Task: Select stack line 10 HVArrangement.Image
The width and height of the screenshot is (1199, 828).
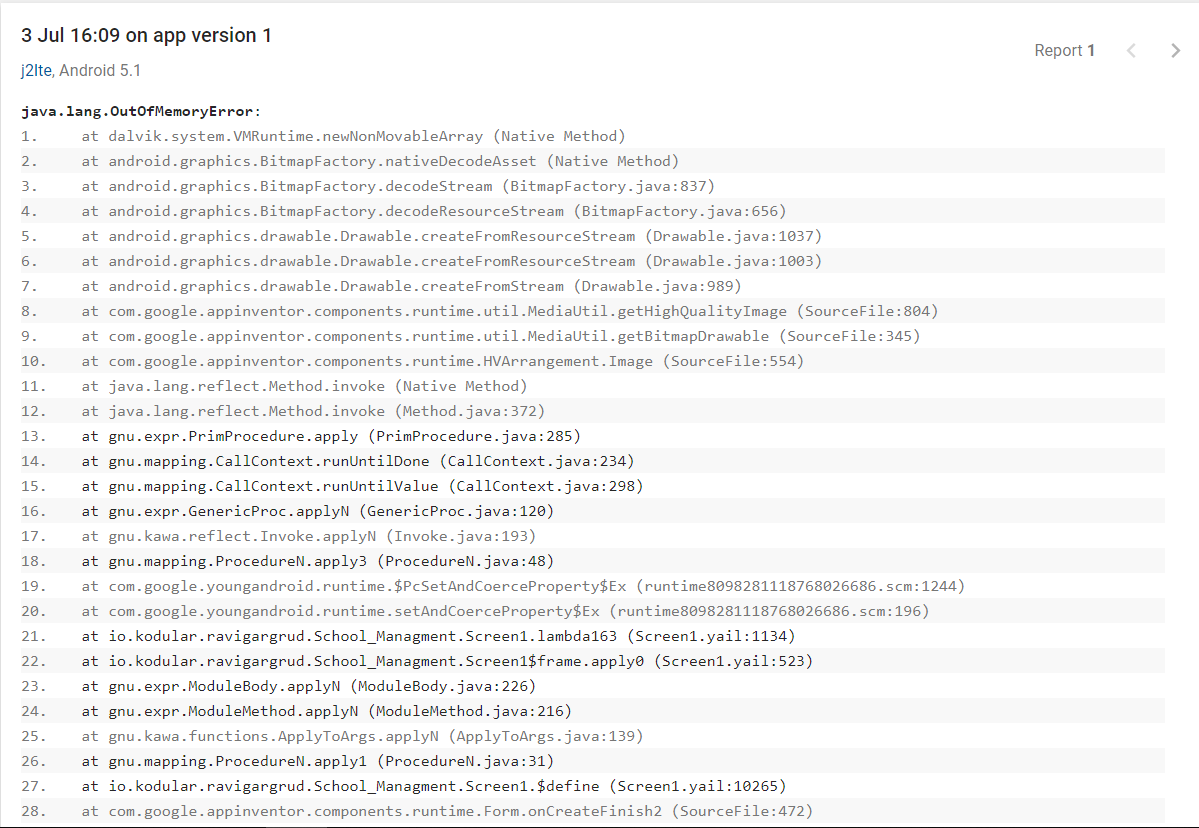Action: [x=443, y=361]
